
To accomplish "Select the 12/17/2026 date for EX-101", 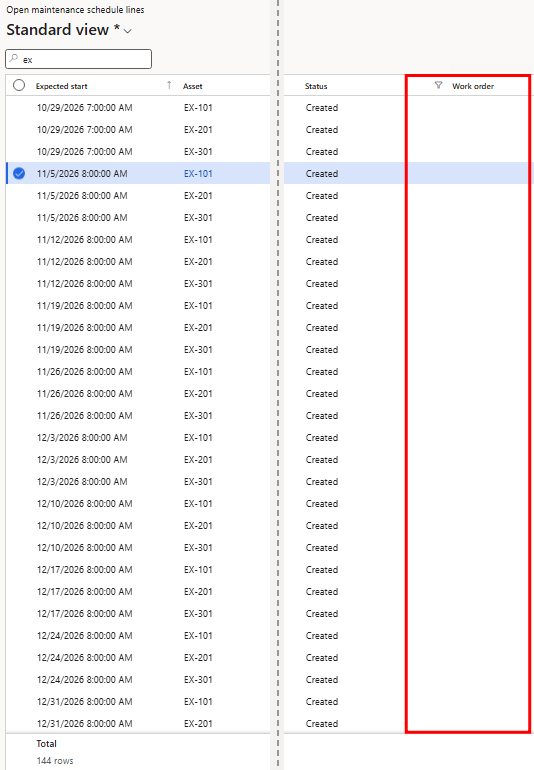I will click(x=84, y=570).
